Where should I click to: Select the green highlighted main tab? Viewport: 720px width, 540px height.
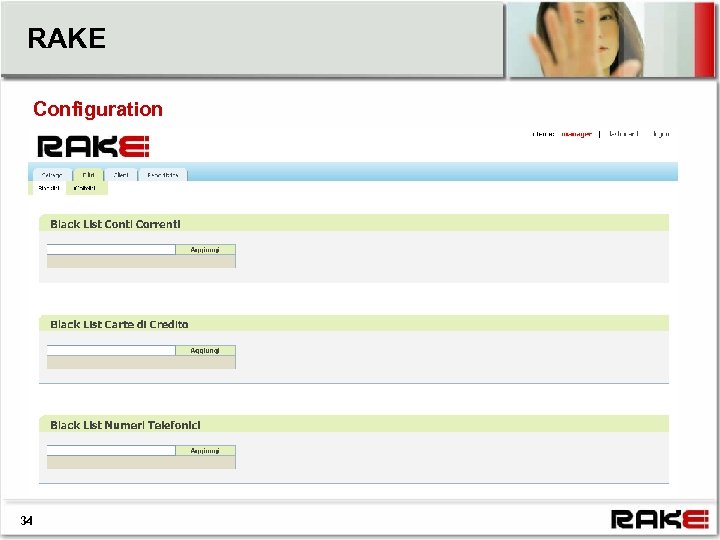pyautogui.click(x=89, y=175)
